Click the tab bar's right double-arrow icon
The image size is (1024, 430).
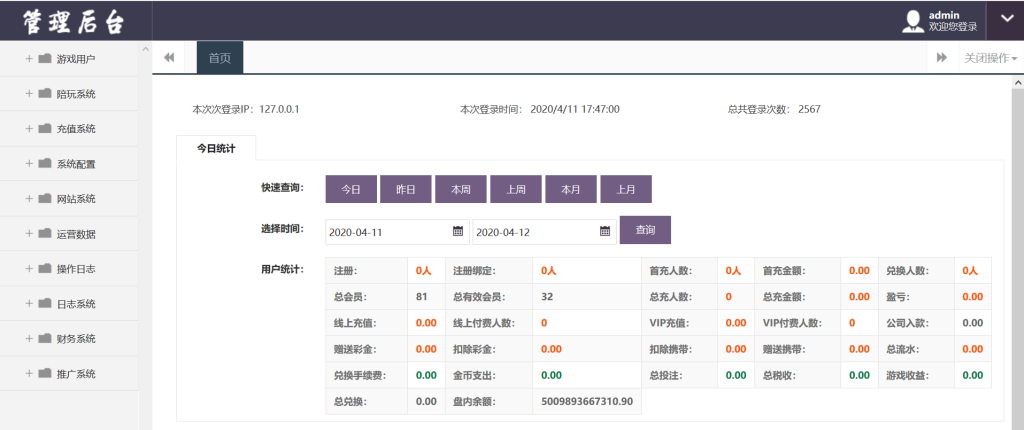coord(942,58)
